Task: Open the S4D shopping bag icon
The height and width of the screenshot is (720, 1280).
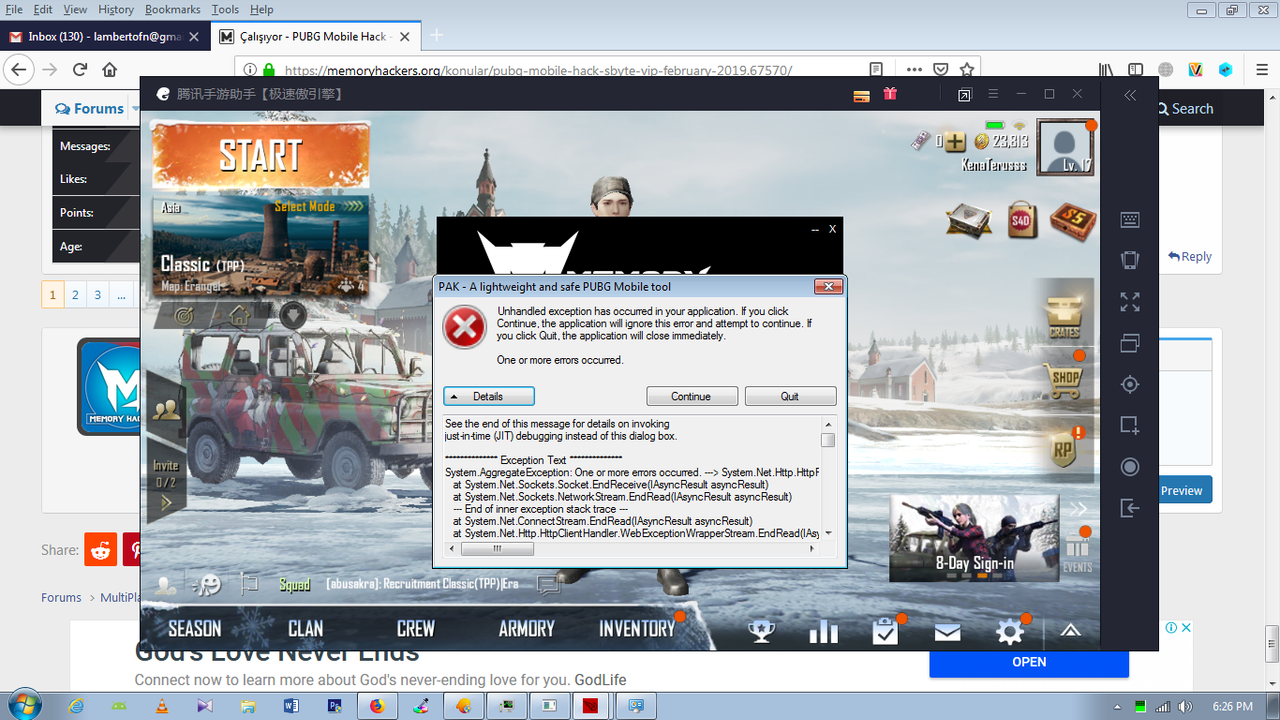Action: tap(1022, 220)
